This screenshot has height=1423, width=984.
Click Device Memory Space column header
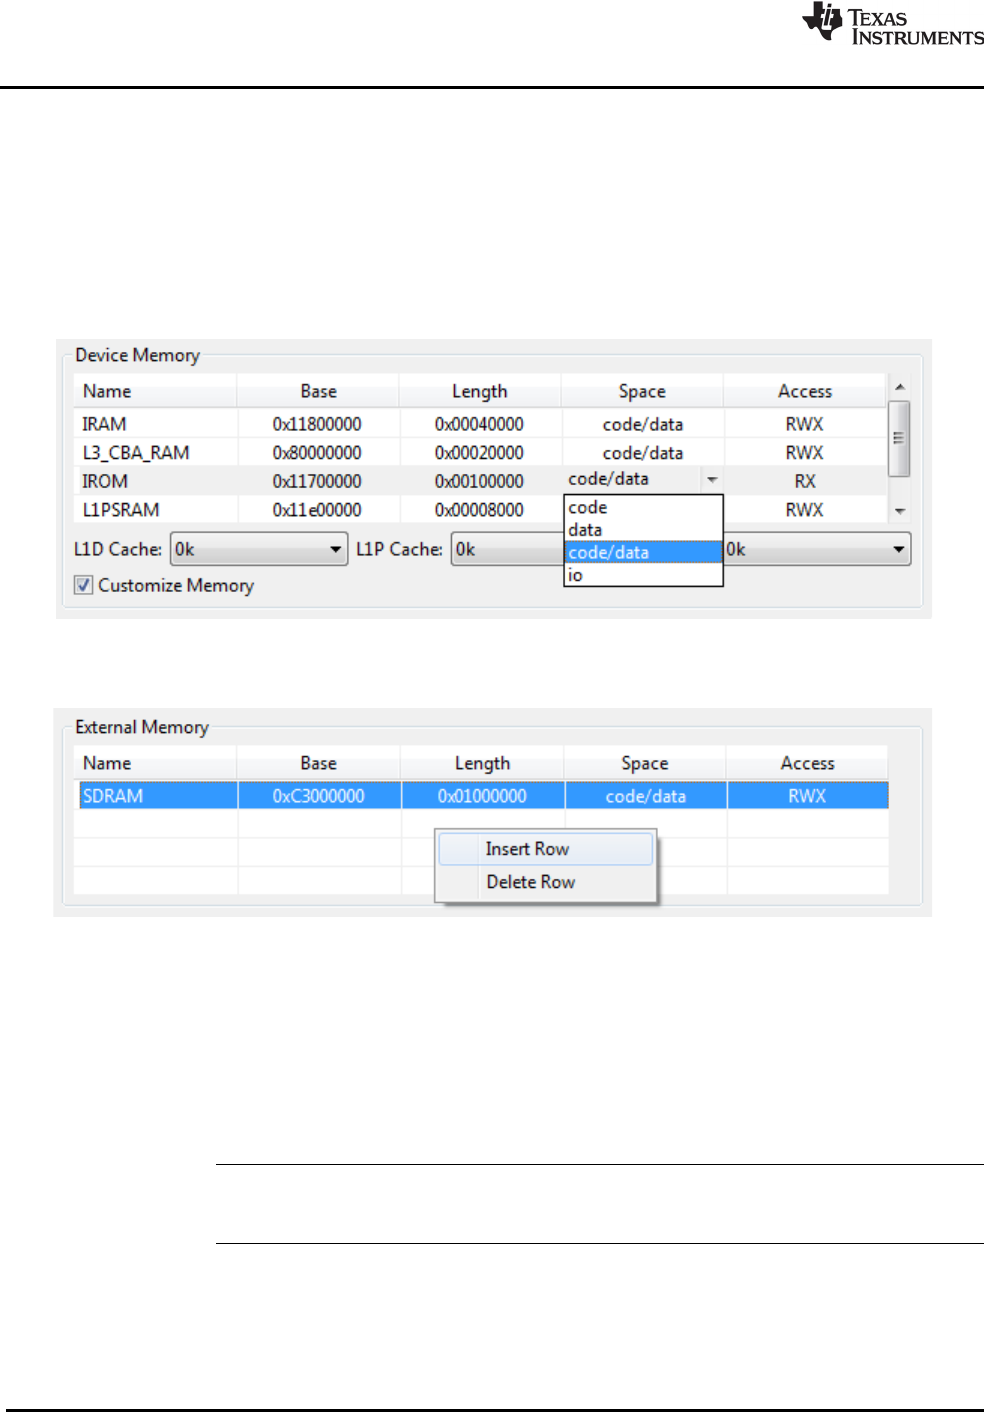click(642, 391)
